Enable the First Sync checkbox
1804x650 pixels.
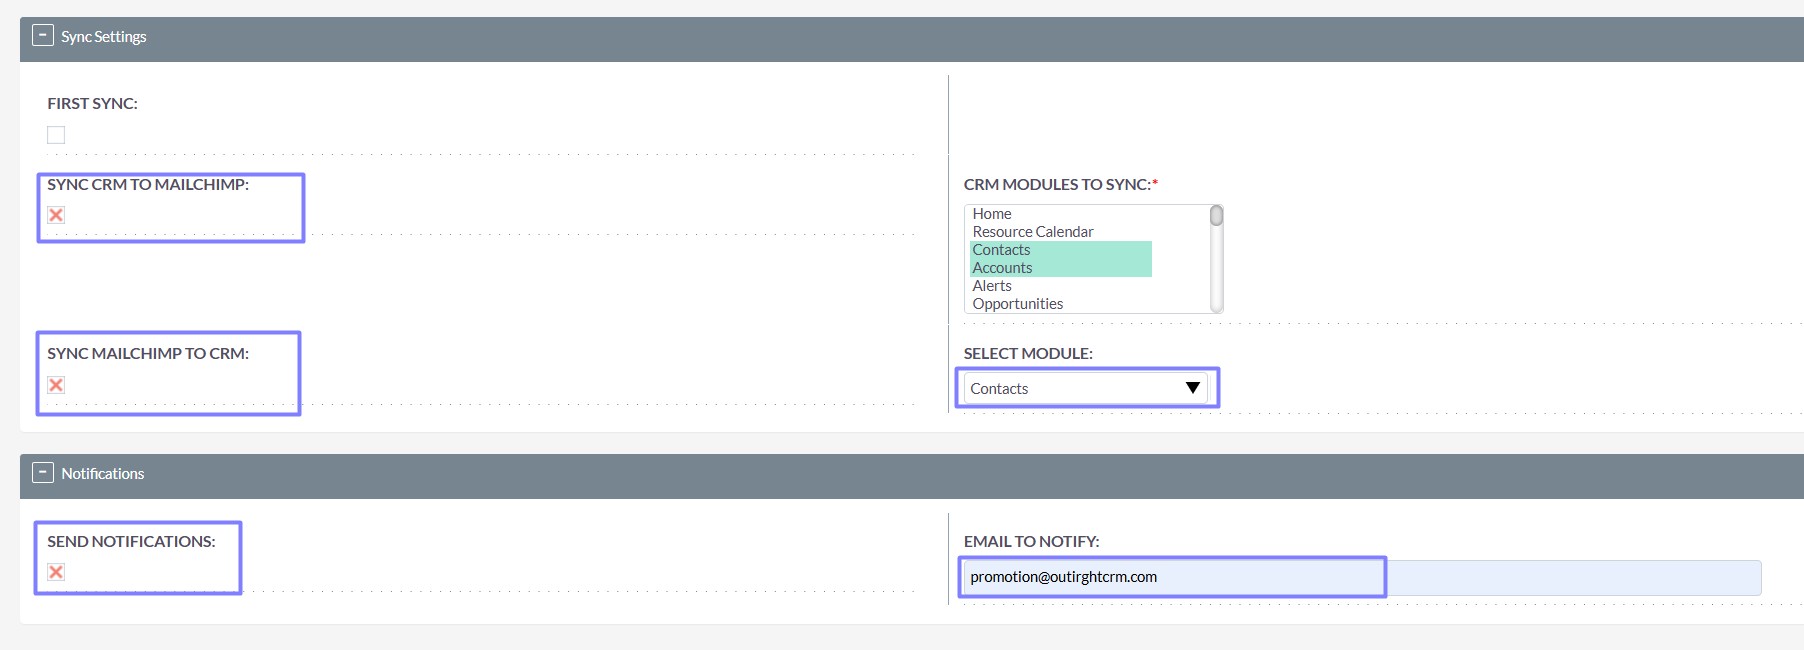56,135
